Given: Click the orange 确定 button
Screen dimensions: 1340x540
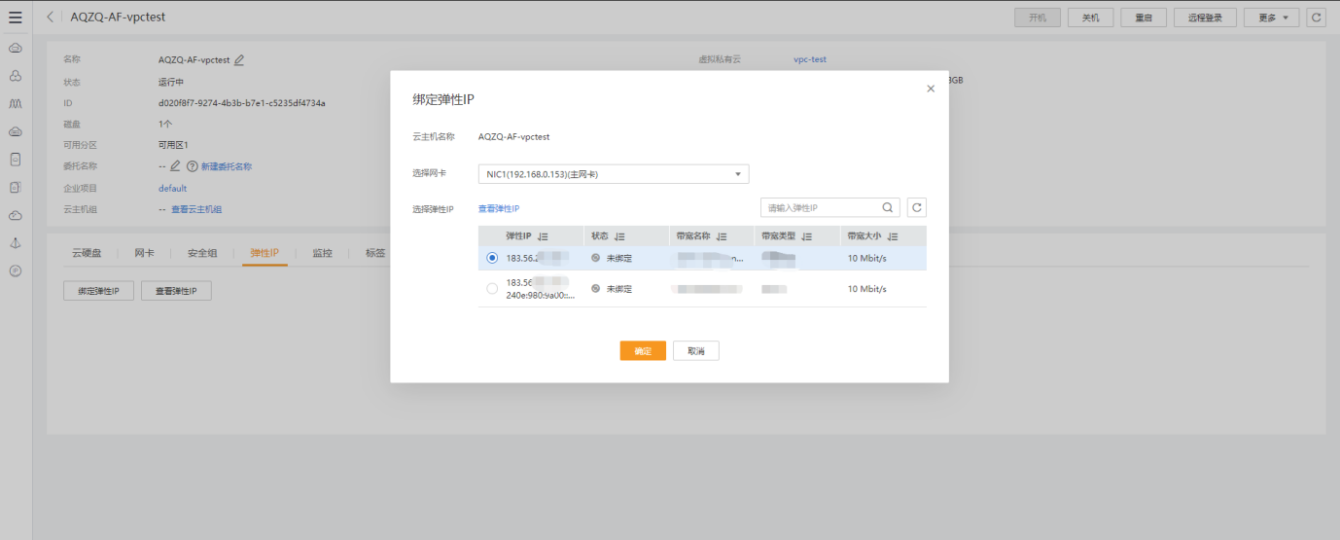Looking at the screenshot, I should 642,351.
